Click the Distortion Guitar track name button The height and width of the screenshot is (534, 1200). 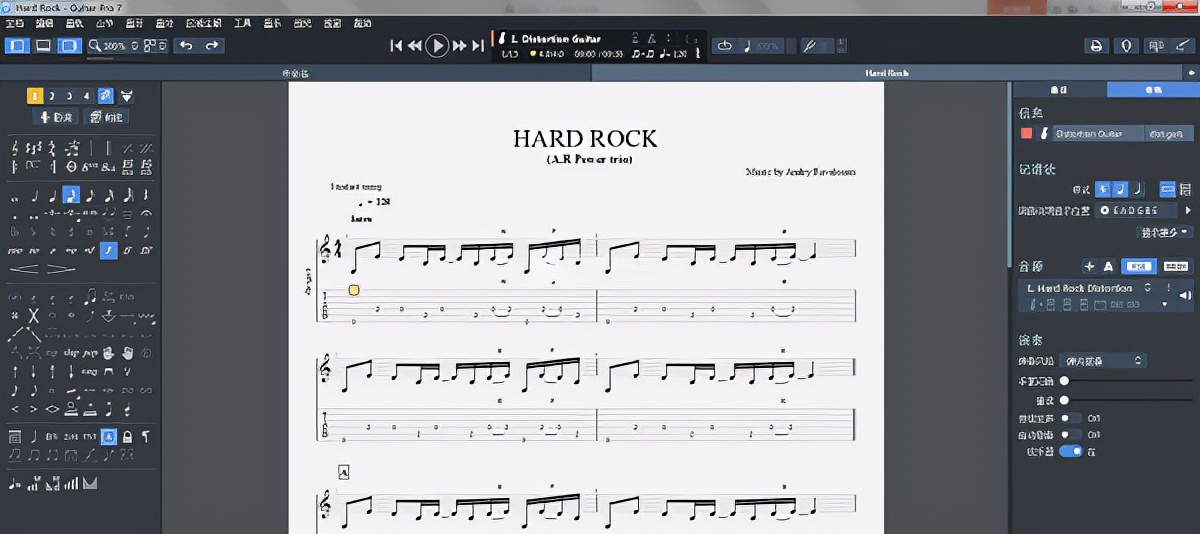click(1095, 133)
